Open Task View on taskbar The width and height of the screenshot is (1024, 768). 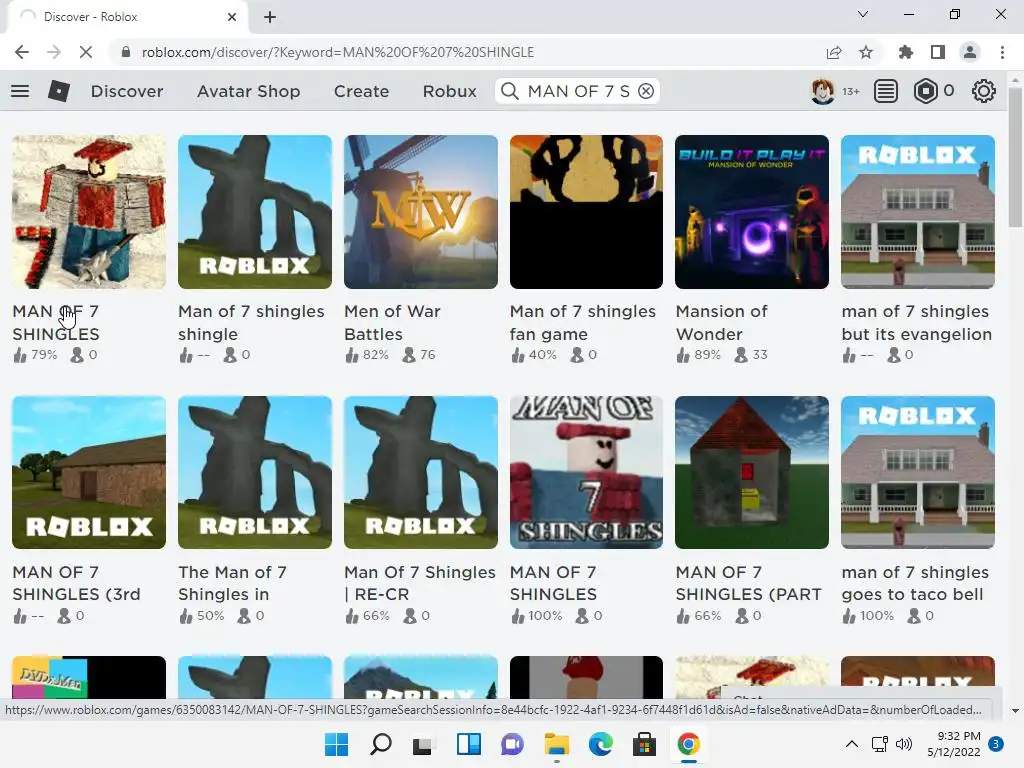(424, 744)
